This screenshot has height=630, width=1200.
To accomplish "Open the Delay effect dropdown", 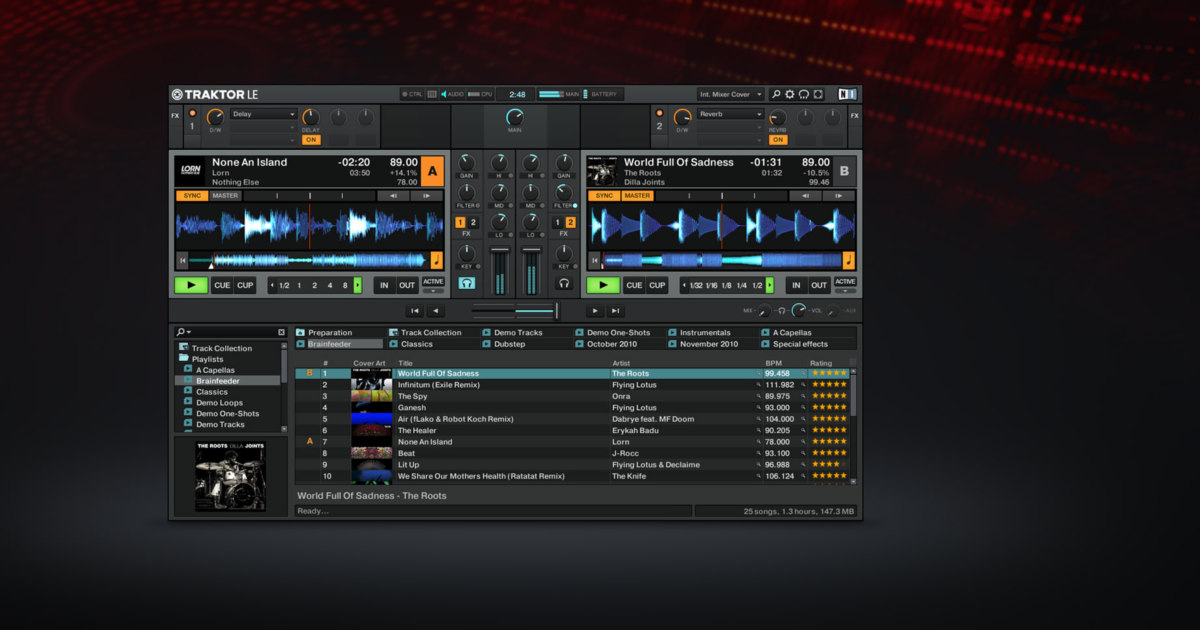I will [264, 114].
